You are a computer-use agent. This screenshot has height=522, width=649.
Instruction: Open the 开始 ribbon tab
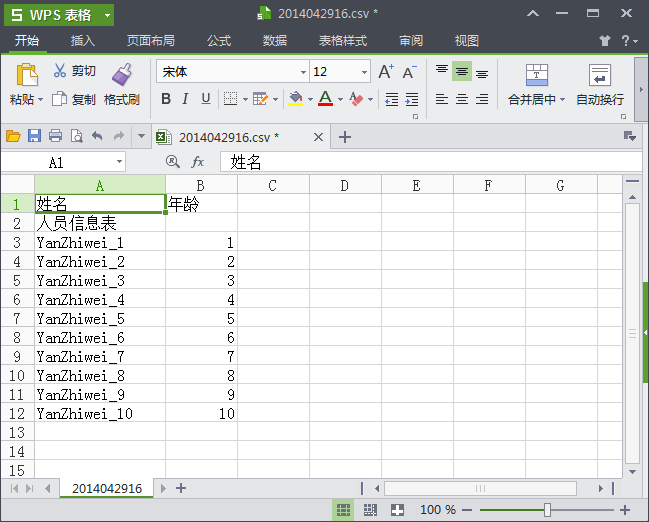point(27,41)
